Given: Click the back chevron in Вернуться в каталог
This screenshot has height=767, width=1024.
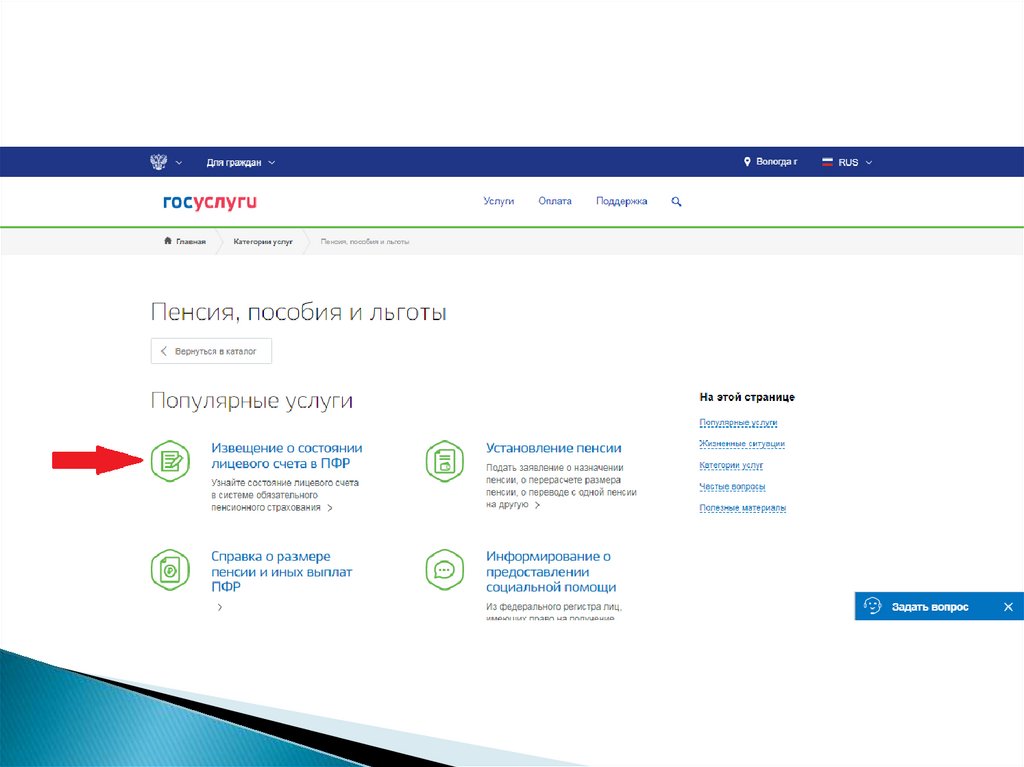Looking at the screenshot, I should click(x=164, y=351).
